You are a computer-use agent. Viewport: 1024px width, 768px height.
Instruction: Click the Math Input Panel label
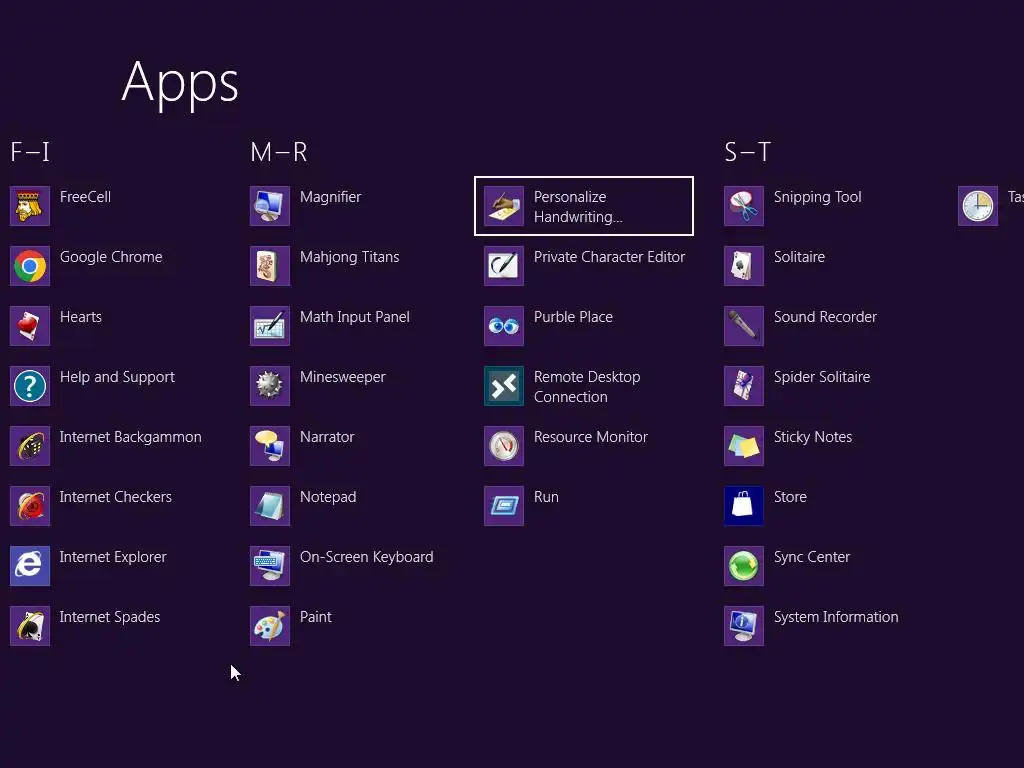[355, 317]
